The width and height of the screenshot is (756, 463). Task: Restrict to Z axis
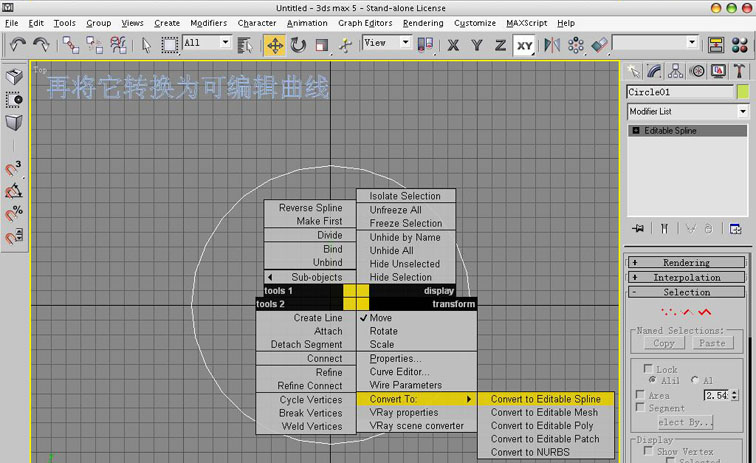tap(500, 45)
